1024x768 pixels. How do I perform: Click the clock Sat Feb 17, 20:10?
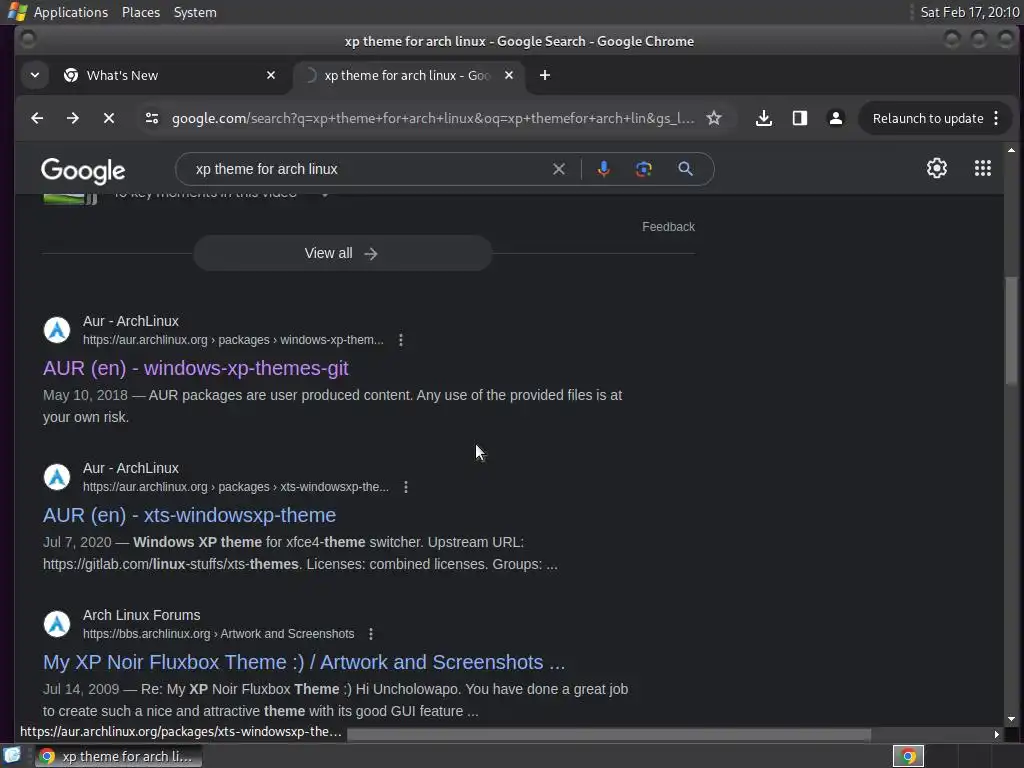(x=969, y=12)
